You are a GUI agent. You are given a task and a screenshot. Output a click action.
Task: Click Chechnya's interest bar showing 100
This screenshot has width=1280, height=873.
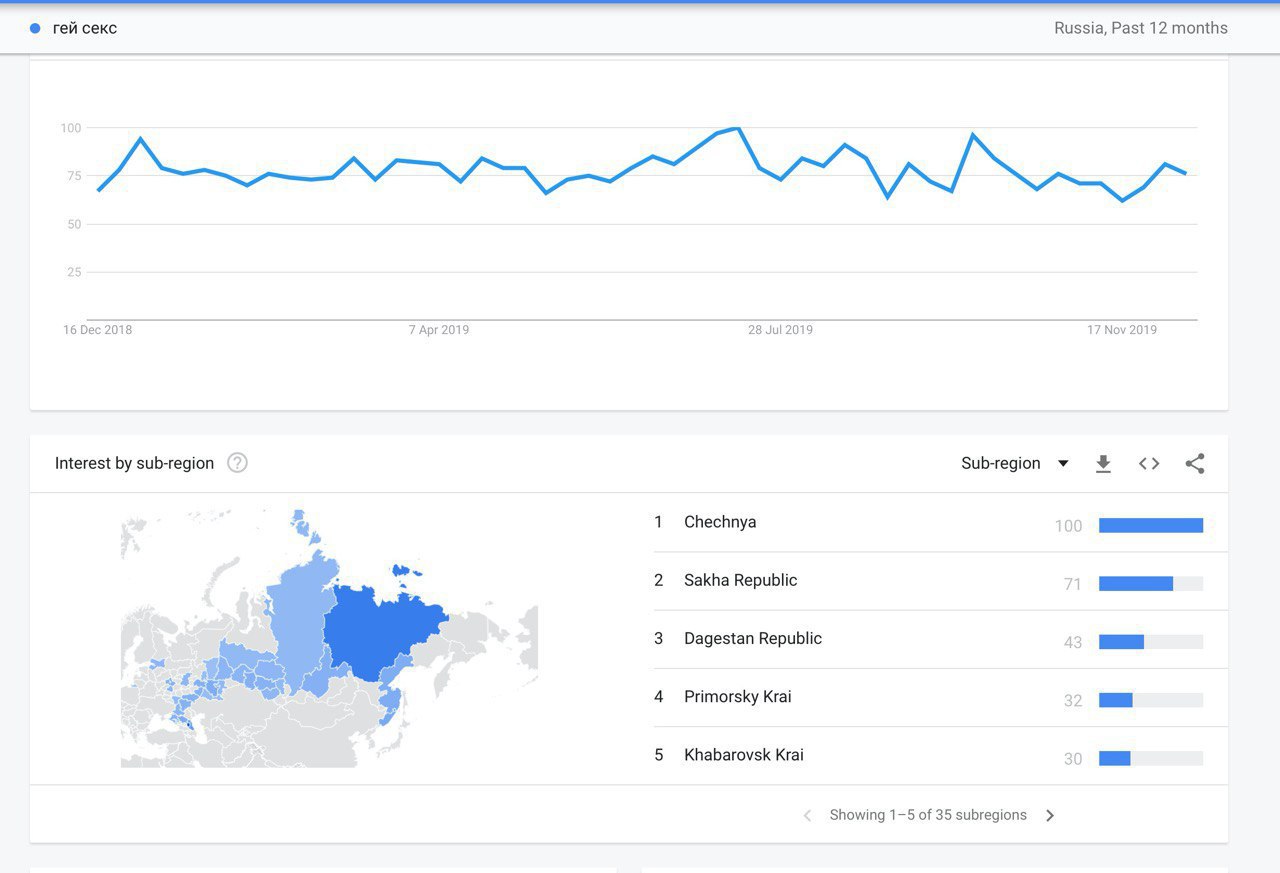(1151, 526)
